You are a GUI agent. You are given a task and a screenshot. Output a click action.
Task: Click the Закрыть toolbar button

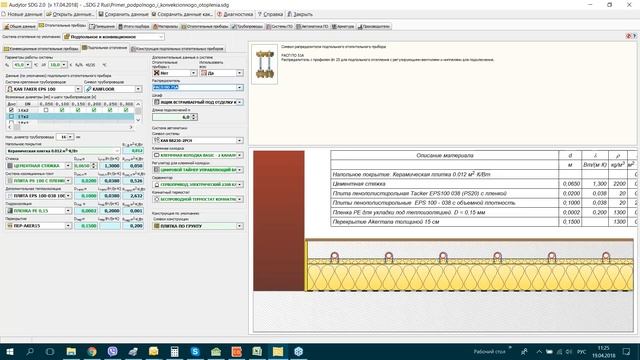pos(300,14)
